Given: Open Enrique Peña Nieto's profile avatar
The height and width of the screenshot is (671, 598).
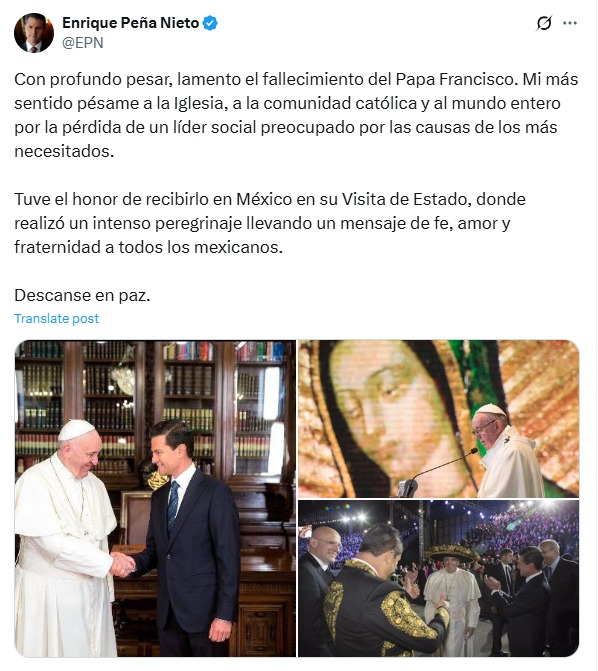Looking at the screenshot, I should point(34,33).
